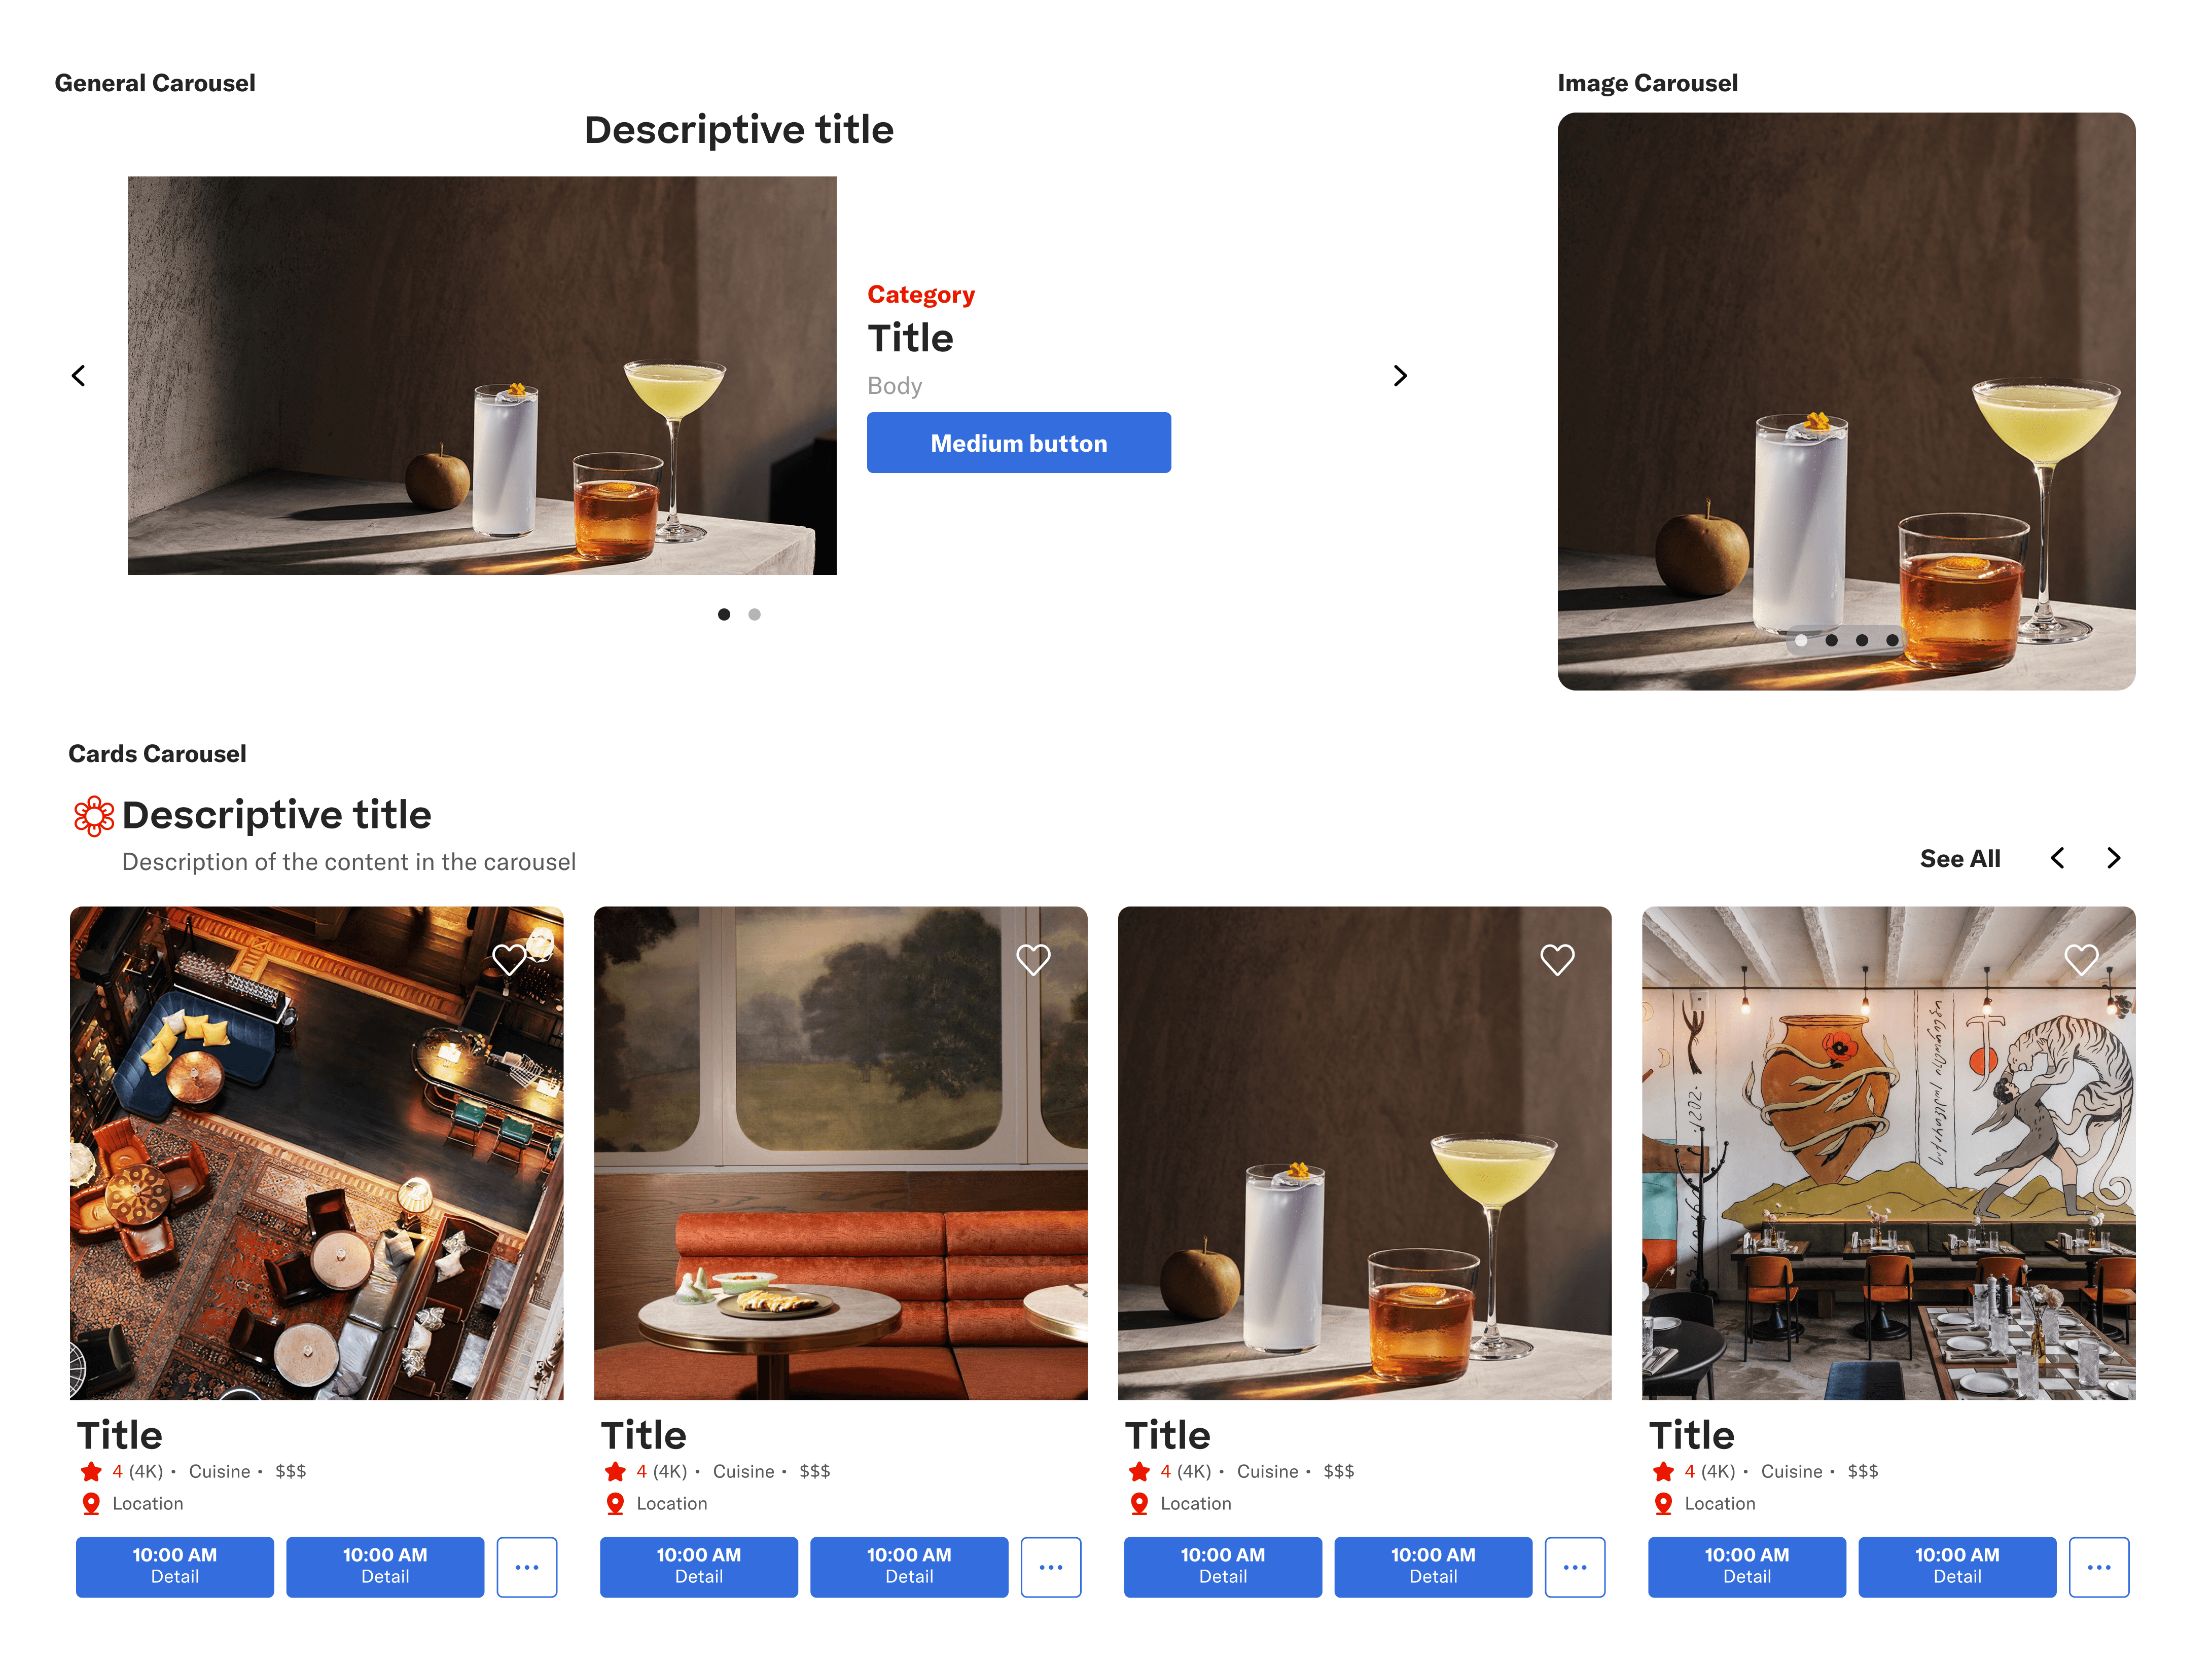The height and width of the screenshot is (1667, 2212).
Task: Advance Cards Carousel with right chevron
Action: click(x=2113, y=858)
